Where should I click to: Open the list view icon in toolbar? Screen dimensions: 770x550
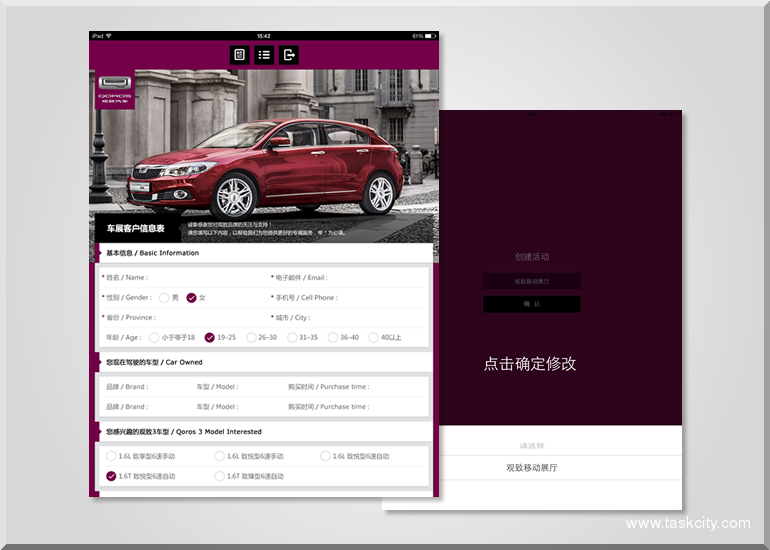pyautogui.click(x=264, y=55)
